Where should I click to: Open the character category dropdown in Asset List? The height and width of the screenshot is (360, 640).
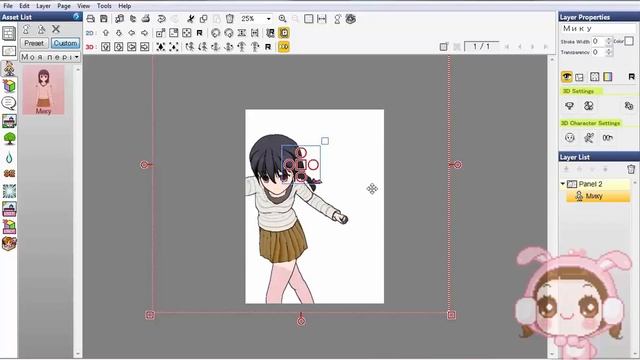click(x=50, y=57)
